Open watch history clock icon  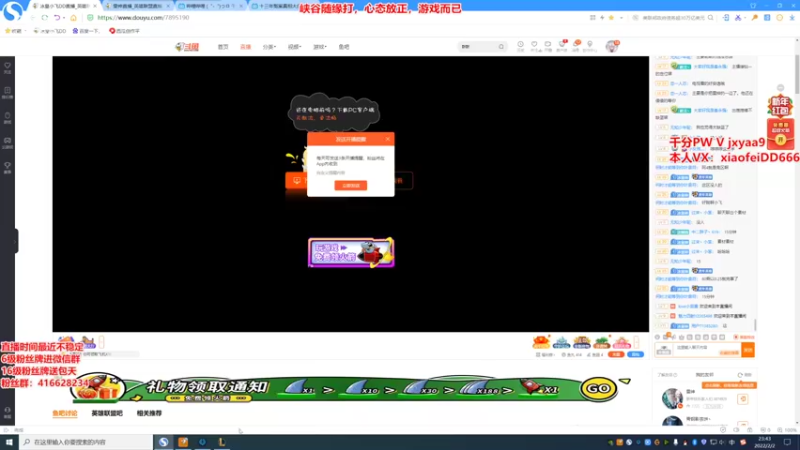520,46
